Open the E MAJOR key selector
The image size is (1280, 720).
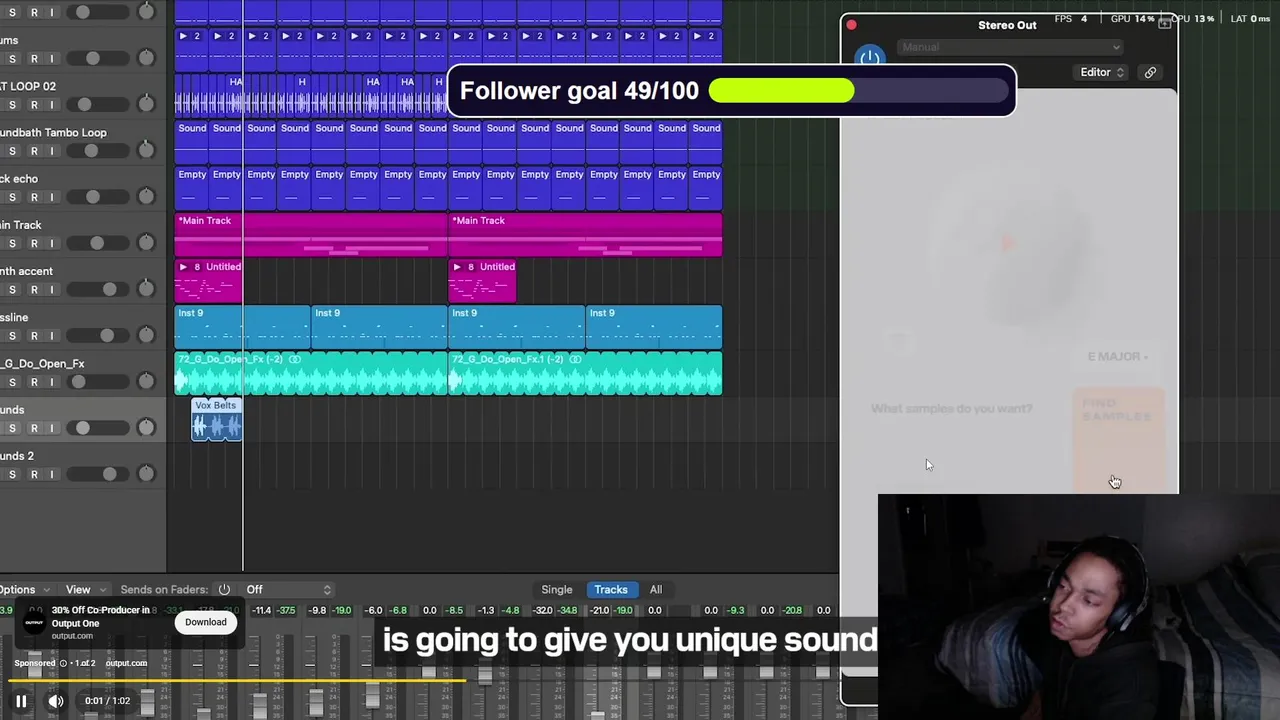coord(1118,356)
